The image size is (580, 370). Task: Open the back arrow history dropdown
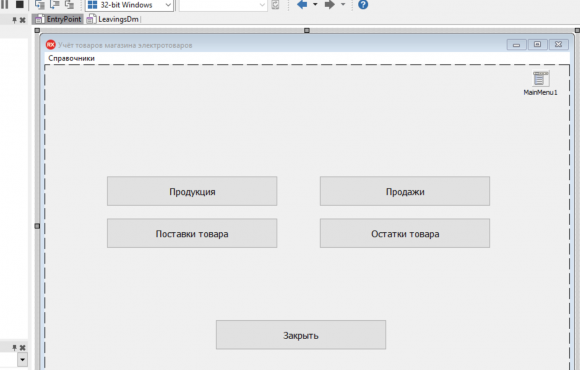(315, 4)
